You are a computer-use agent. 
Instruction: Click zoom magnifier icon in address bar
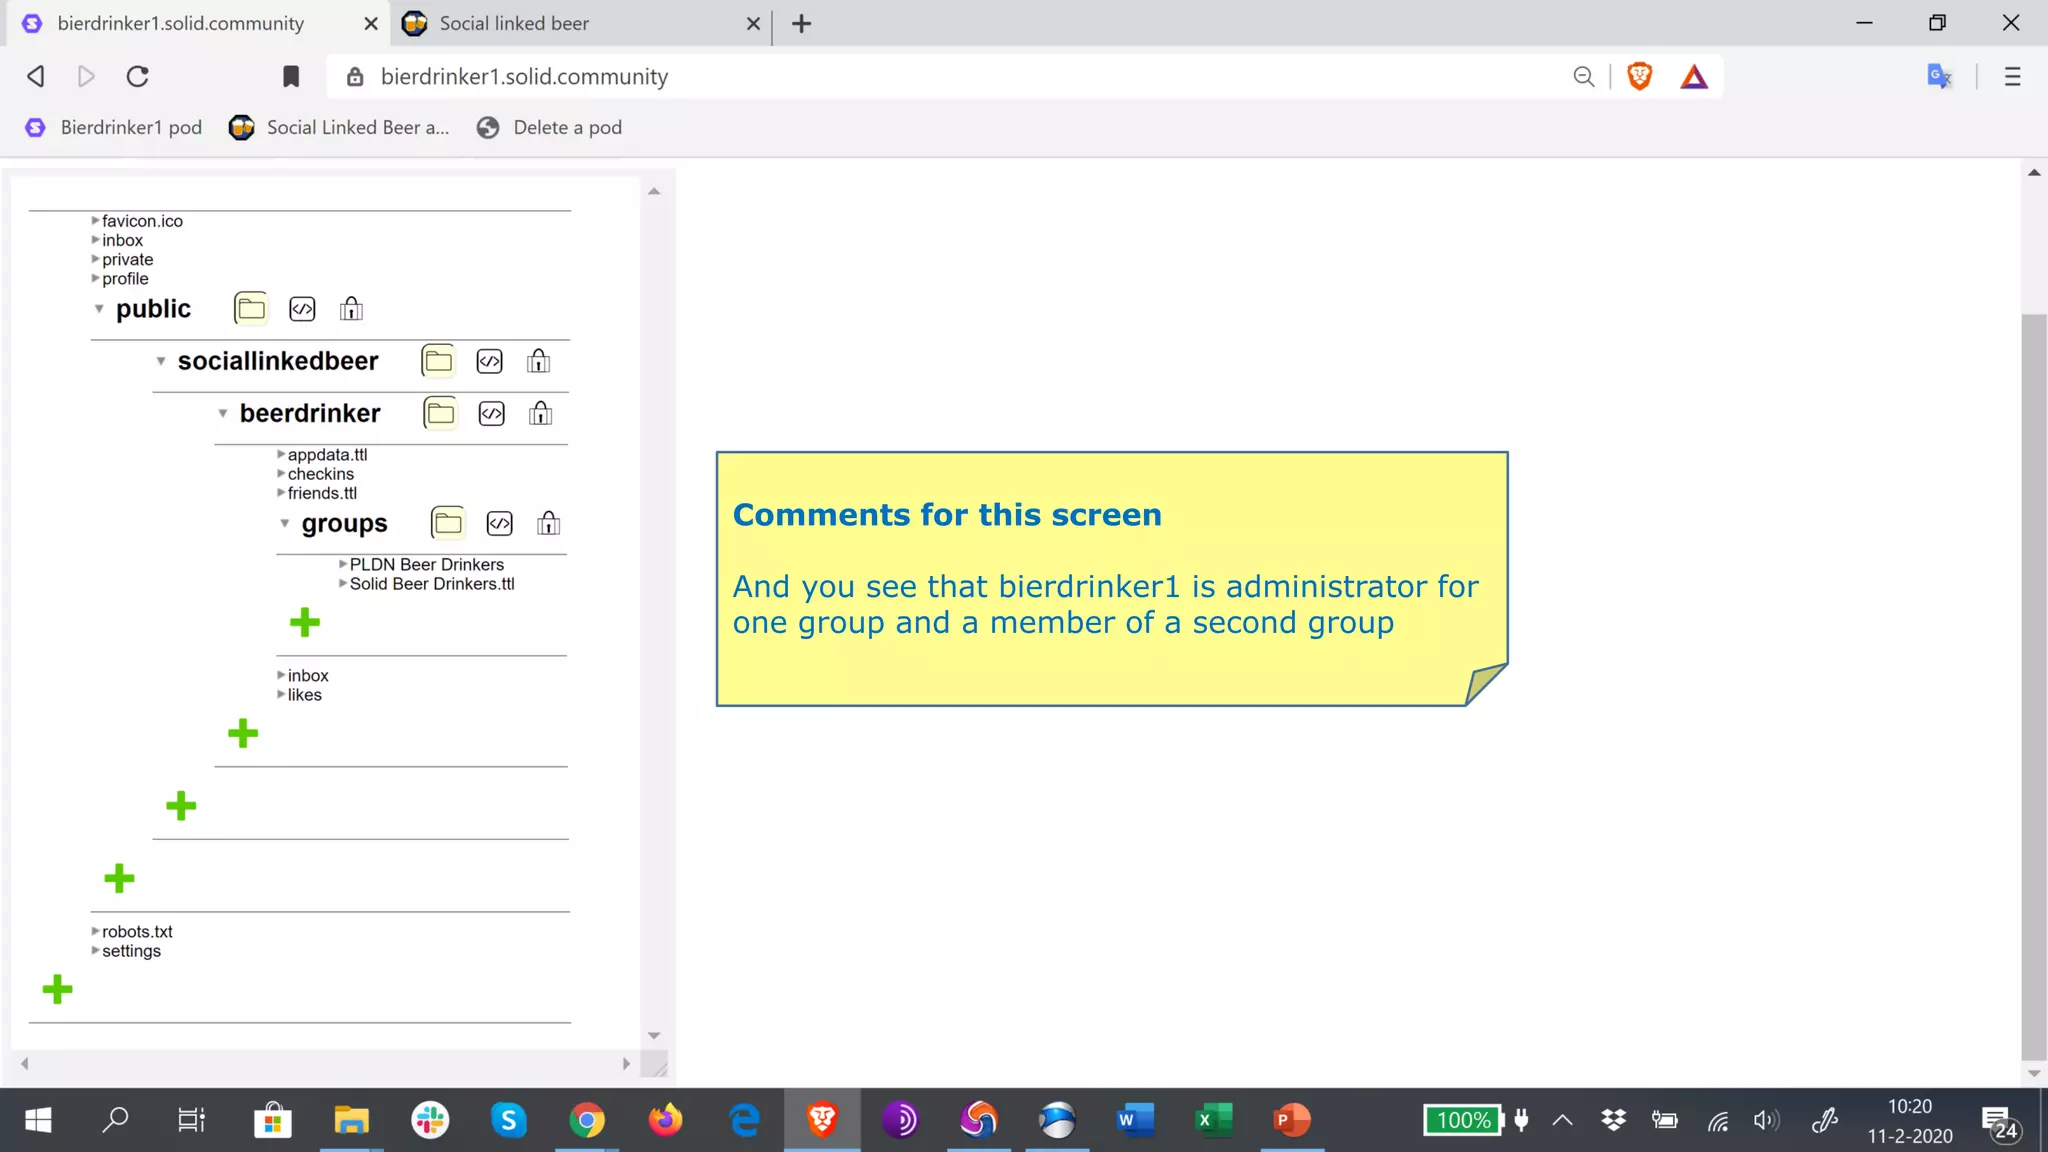tap(1583, 77)
